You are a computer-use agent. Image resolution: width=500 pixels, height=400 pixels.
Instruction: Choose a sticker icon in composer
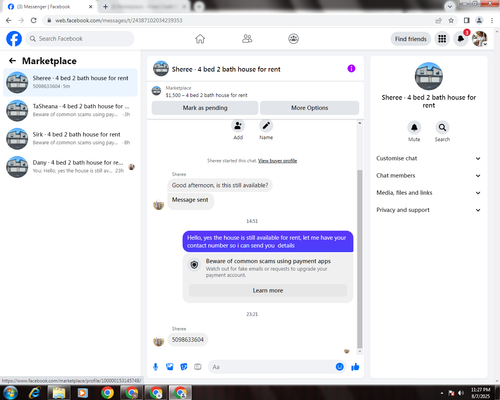click(x=184, y=367)
